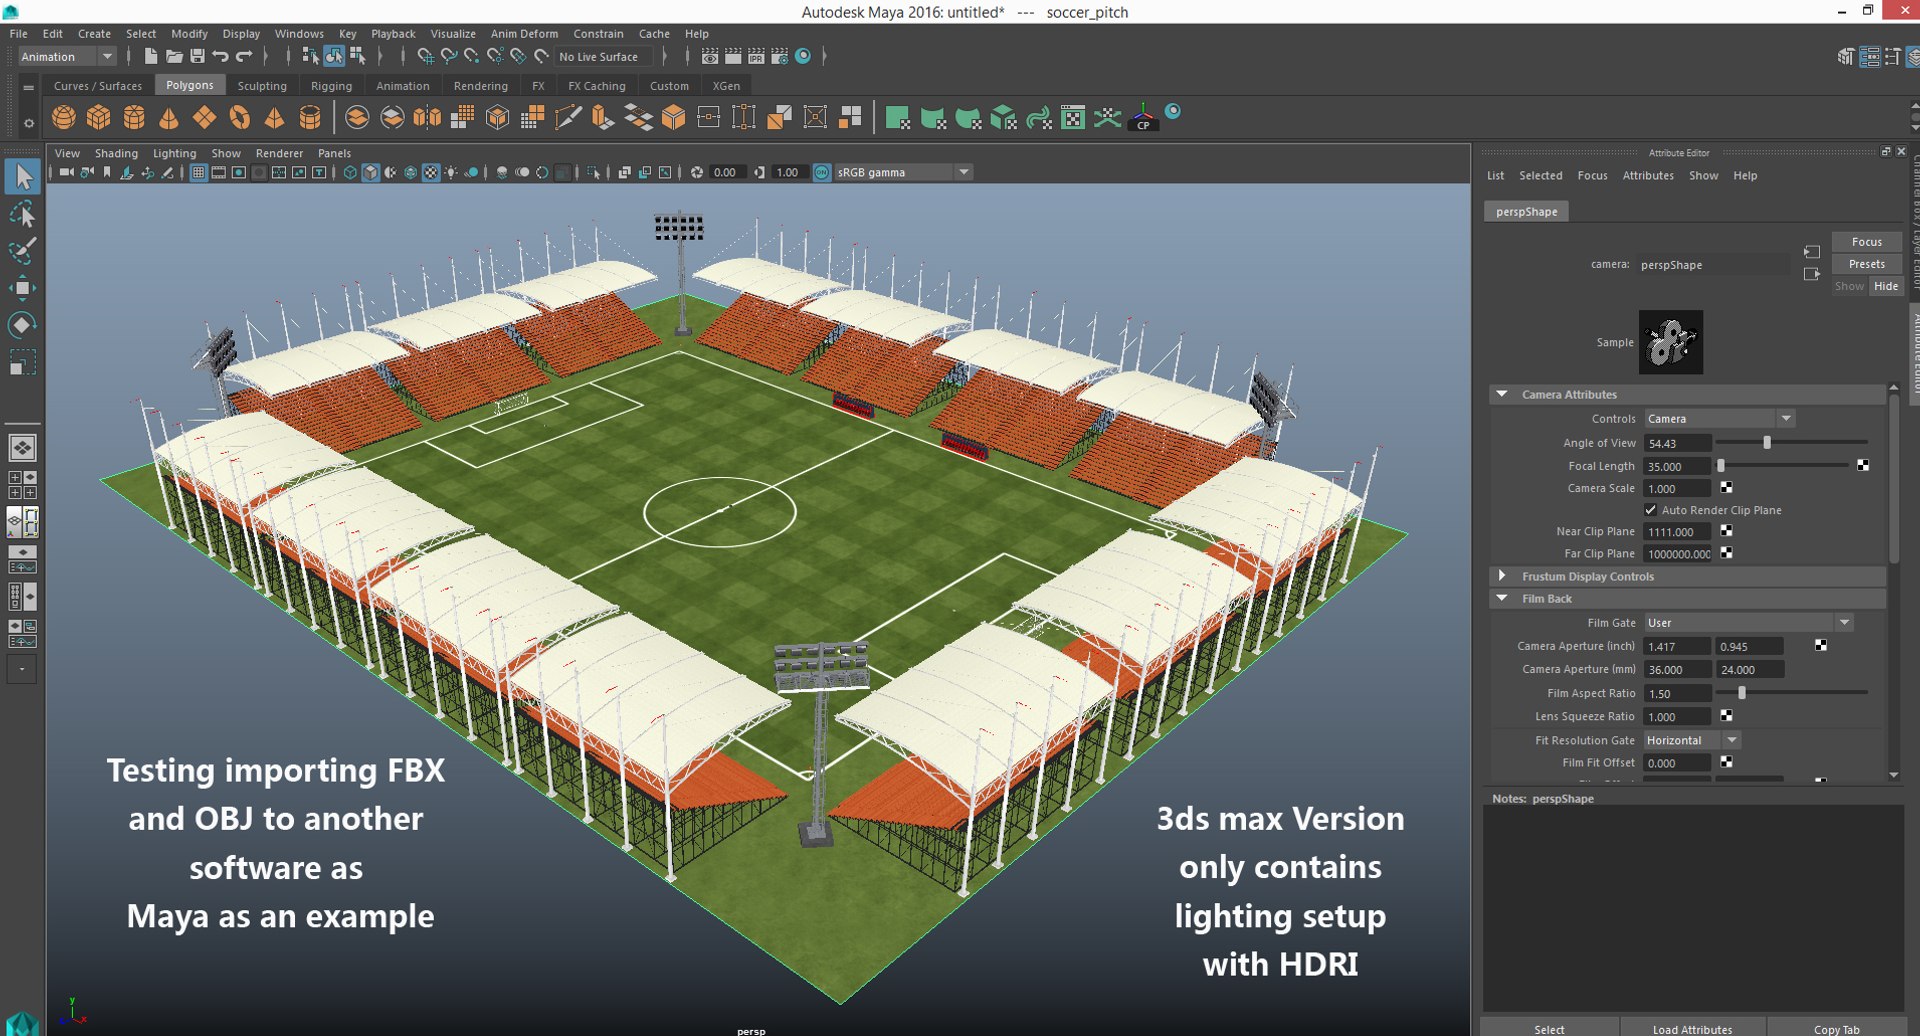The image size is (1920, 1036).
Task: Toggle smooth shade all in viewport toolbar
Action: [x=370, y=173]
